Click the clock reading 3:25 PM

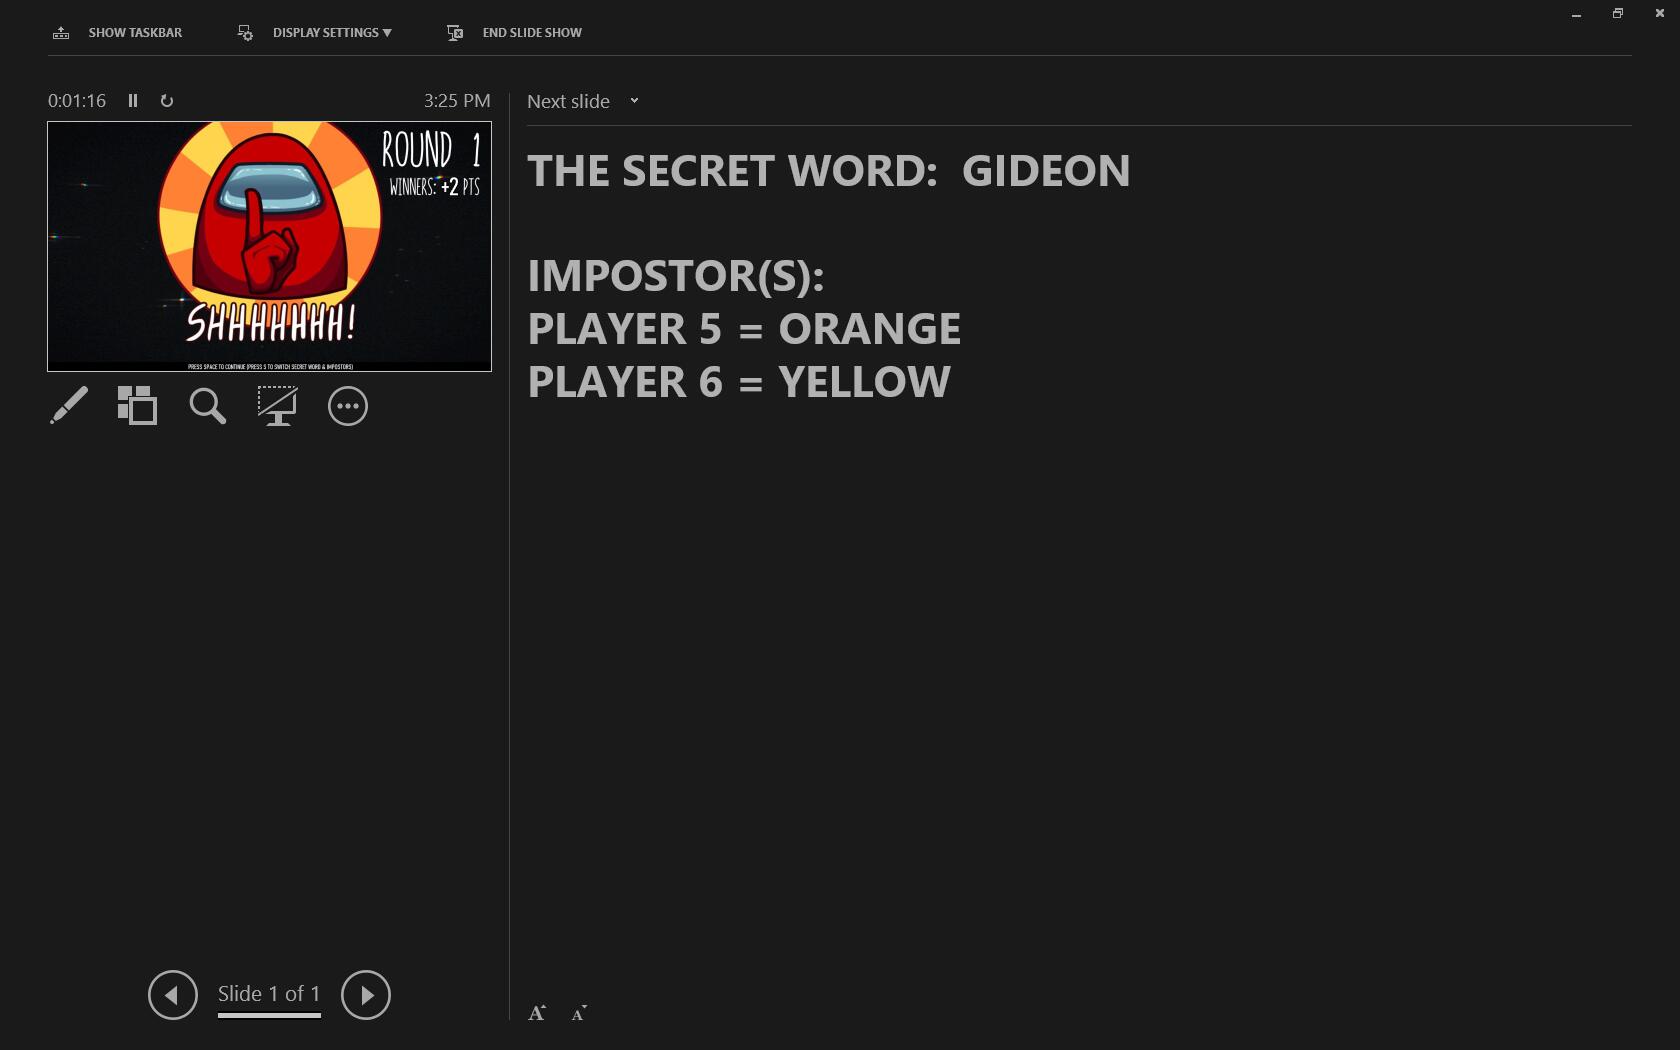click(x=457, y=101)
